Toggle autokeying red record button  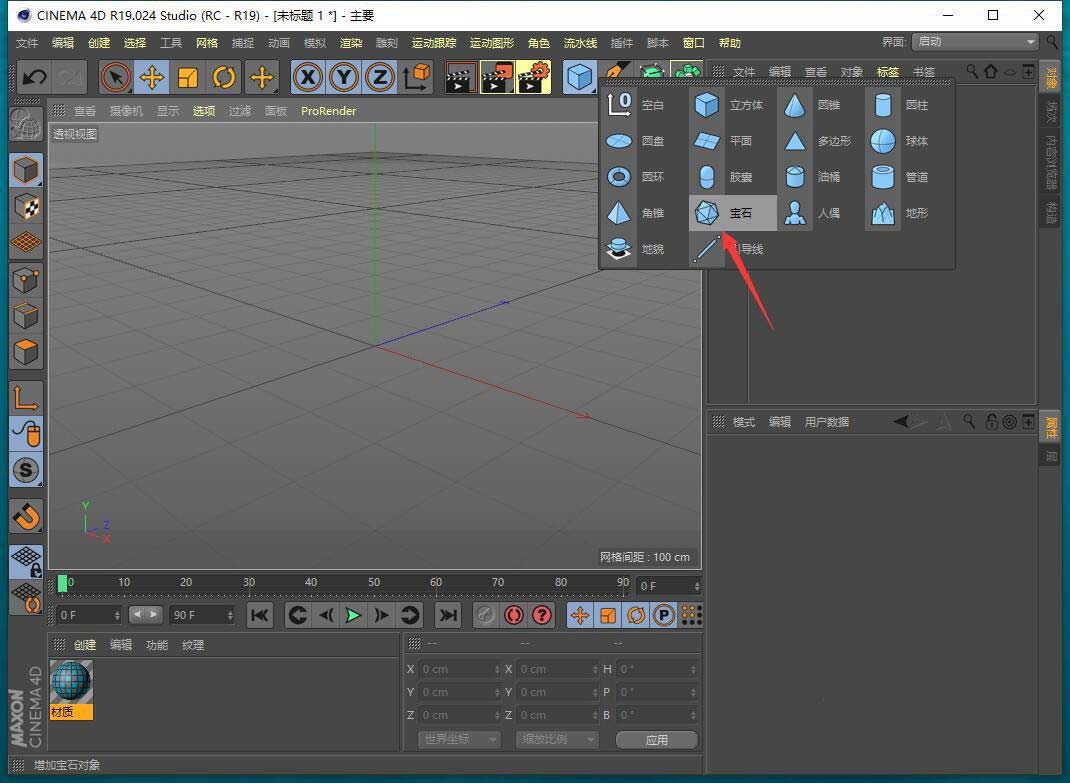(x=513, y=615)
